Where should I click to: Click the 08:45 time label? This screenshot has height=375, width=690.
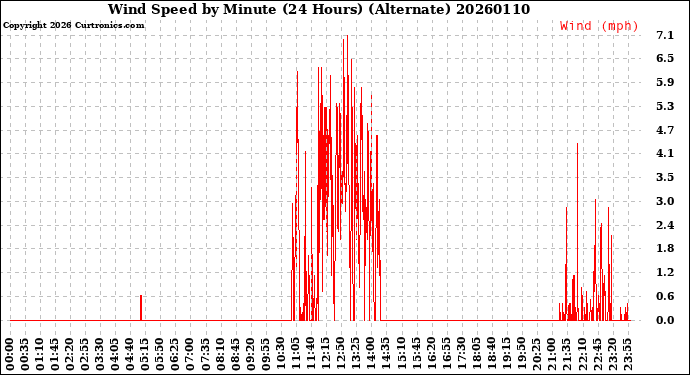coord(236,354)
